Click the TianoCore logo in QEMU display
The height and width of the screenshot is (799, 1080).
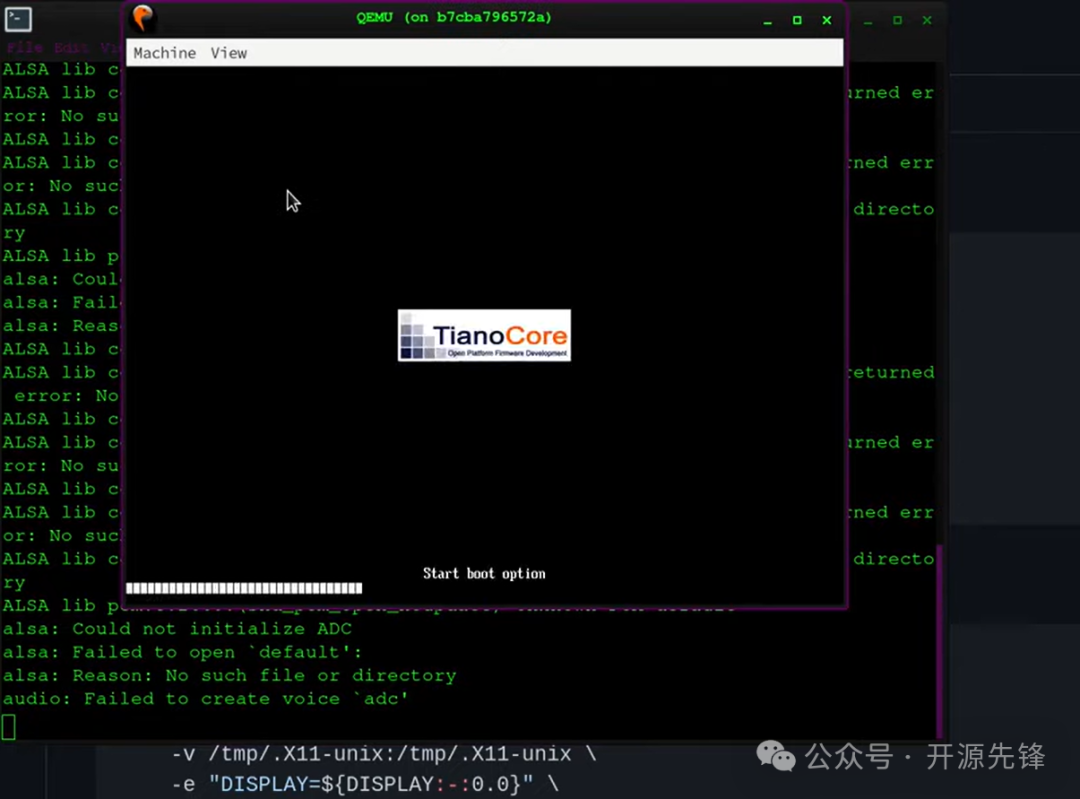pos(484,335)
